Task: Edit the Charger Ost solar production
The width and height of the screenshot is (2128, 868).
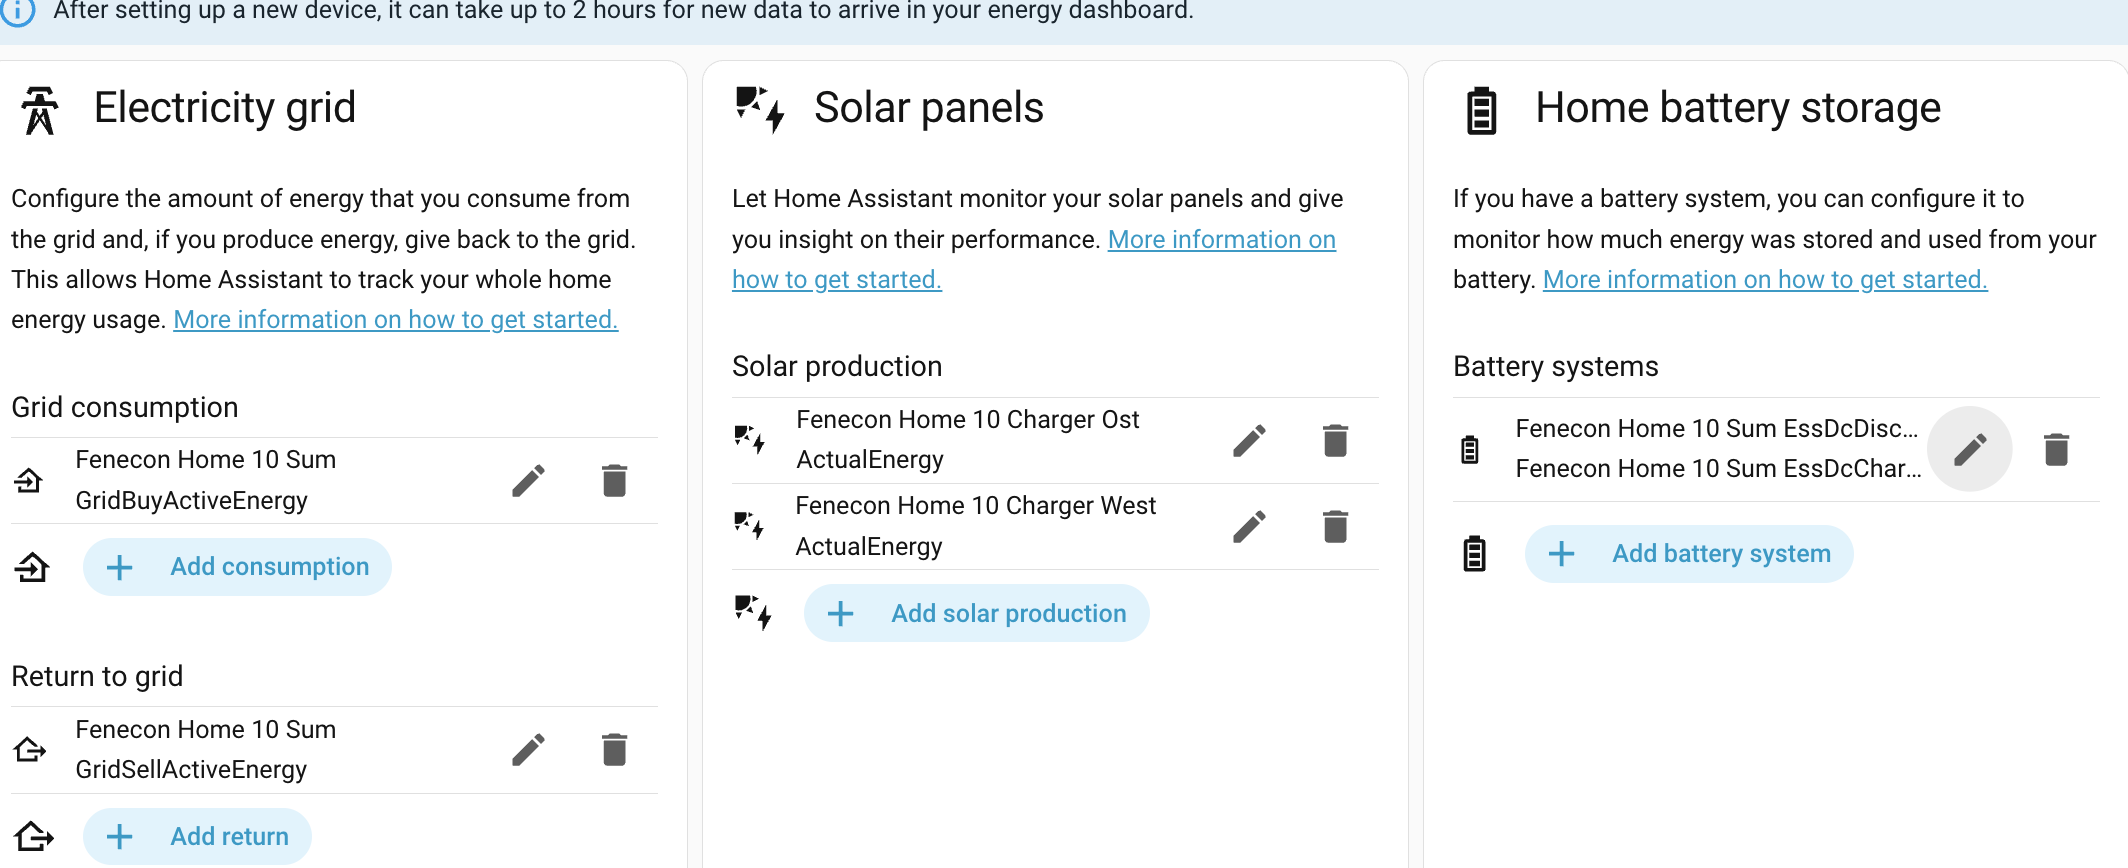Action: [1249, 441]
